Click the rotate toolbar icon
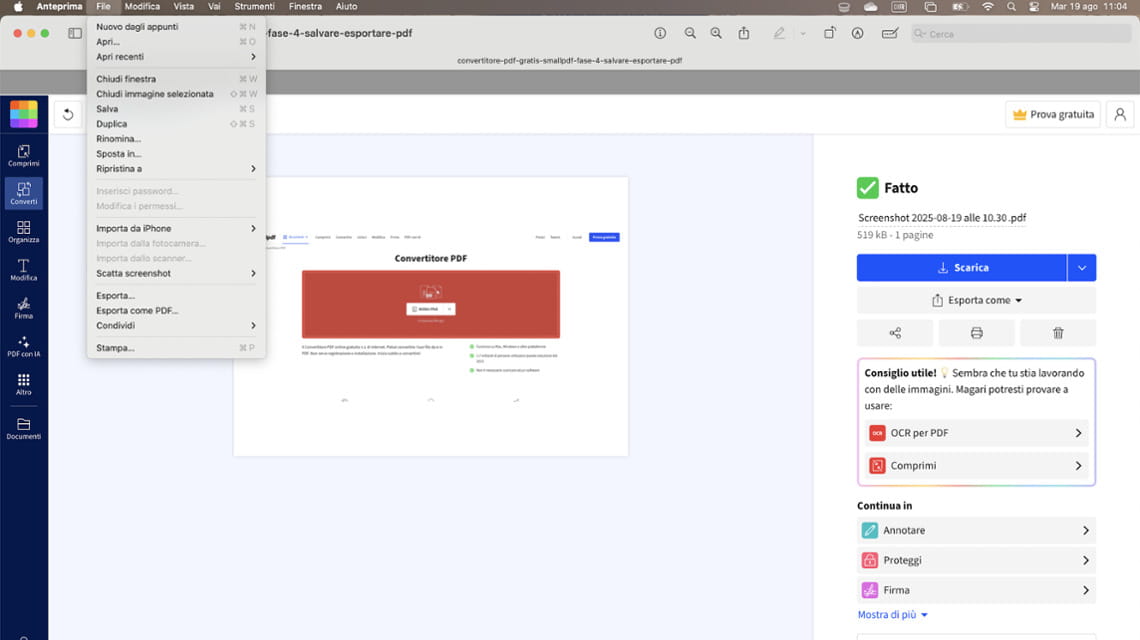1140x640 pixels. click(830, 33)
